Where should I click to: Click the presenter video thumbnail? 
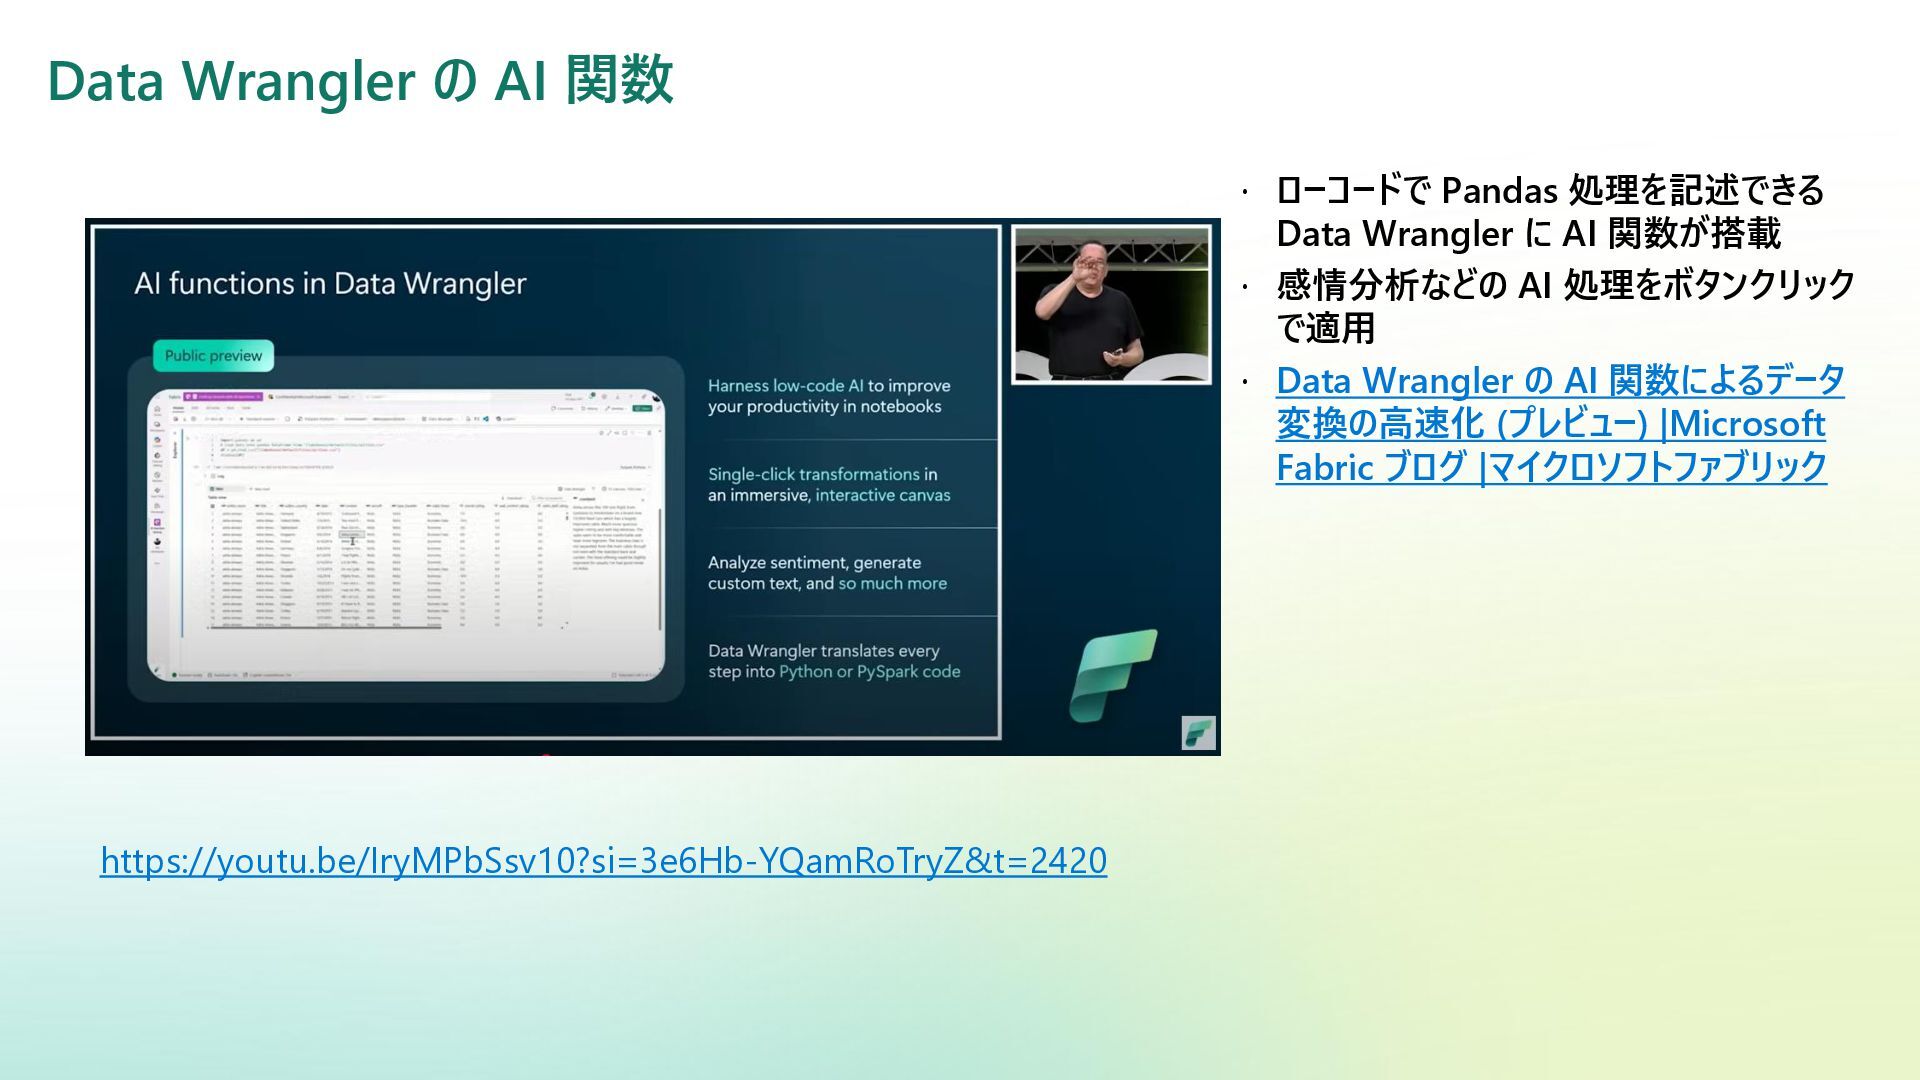1111,304
